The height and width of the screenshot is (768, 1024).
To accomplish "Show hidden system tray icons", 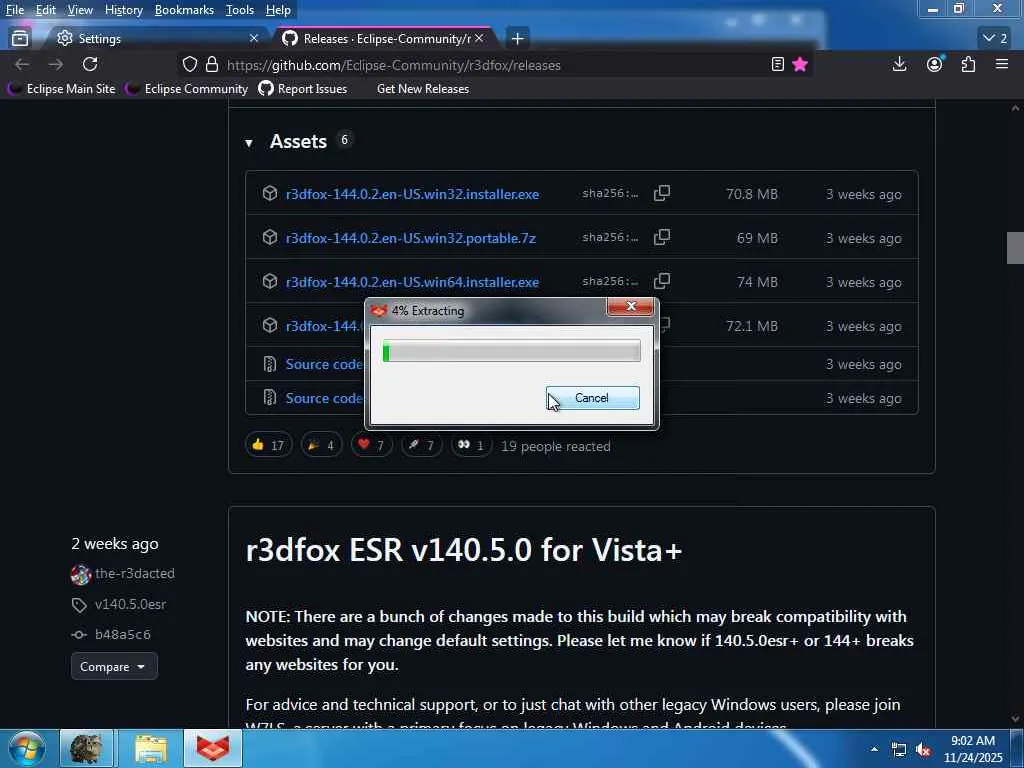I will (874, 749).
